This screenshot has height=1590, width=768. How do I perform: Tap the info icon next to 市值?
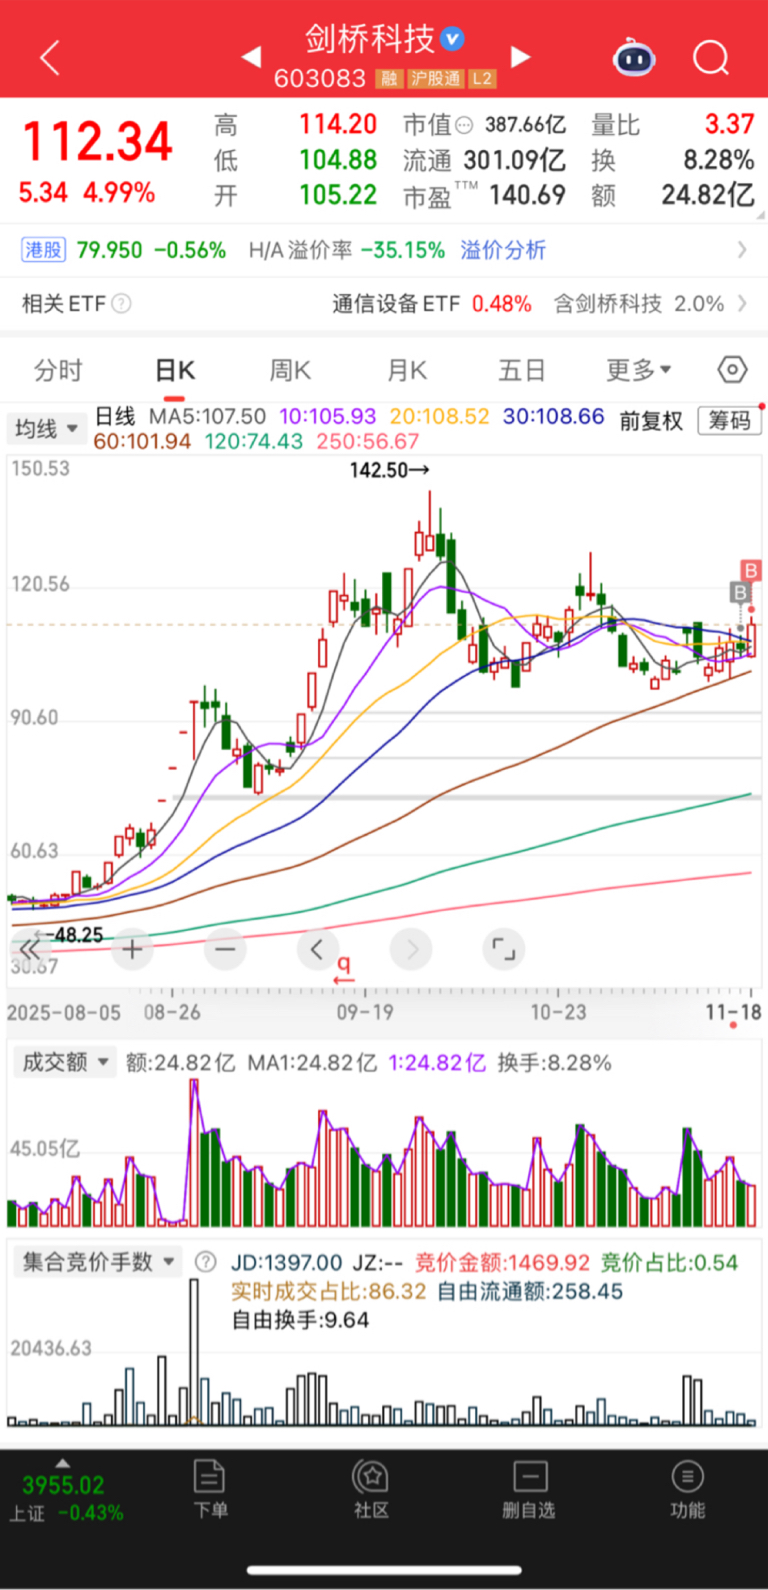[464, 125]
